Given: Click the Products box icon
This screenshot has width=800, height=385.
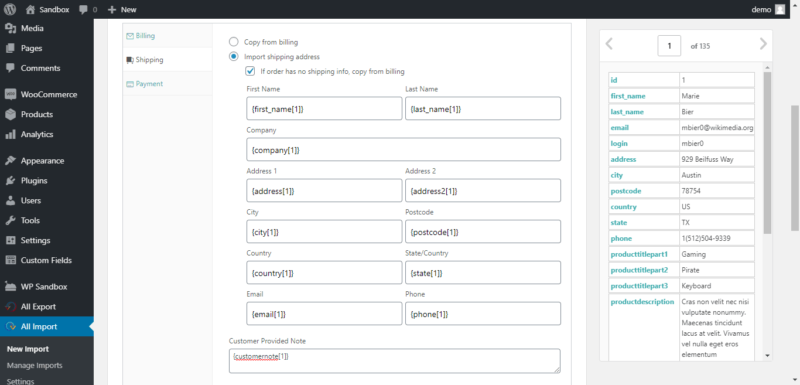Looking at the screenshot, I should click(x=10, y=115).
